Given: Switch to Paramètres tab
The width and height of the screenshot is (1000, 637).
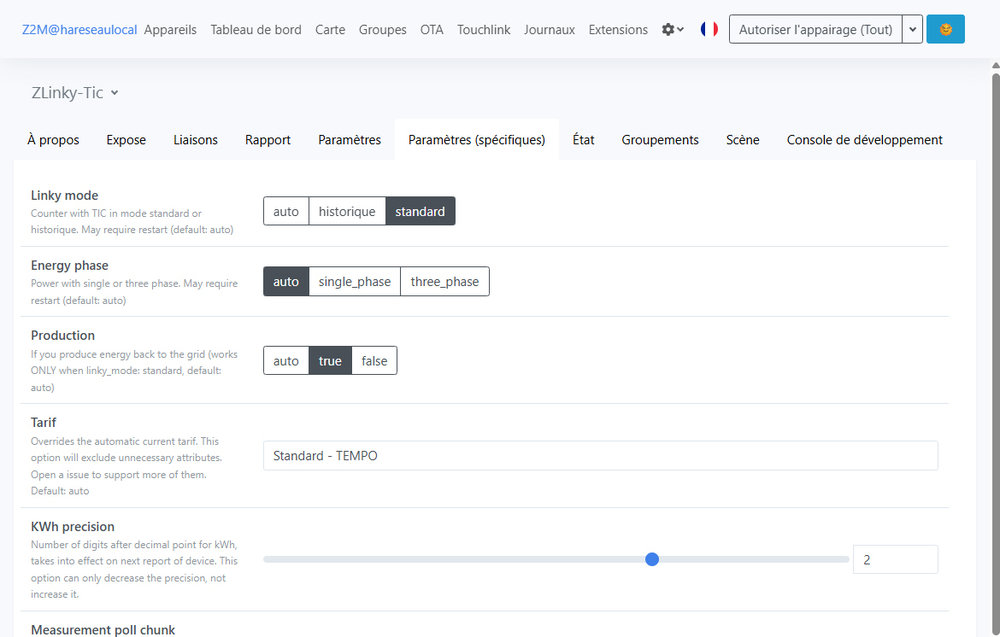Looking at the screenshot, I should click(349, 140).
